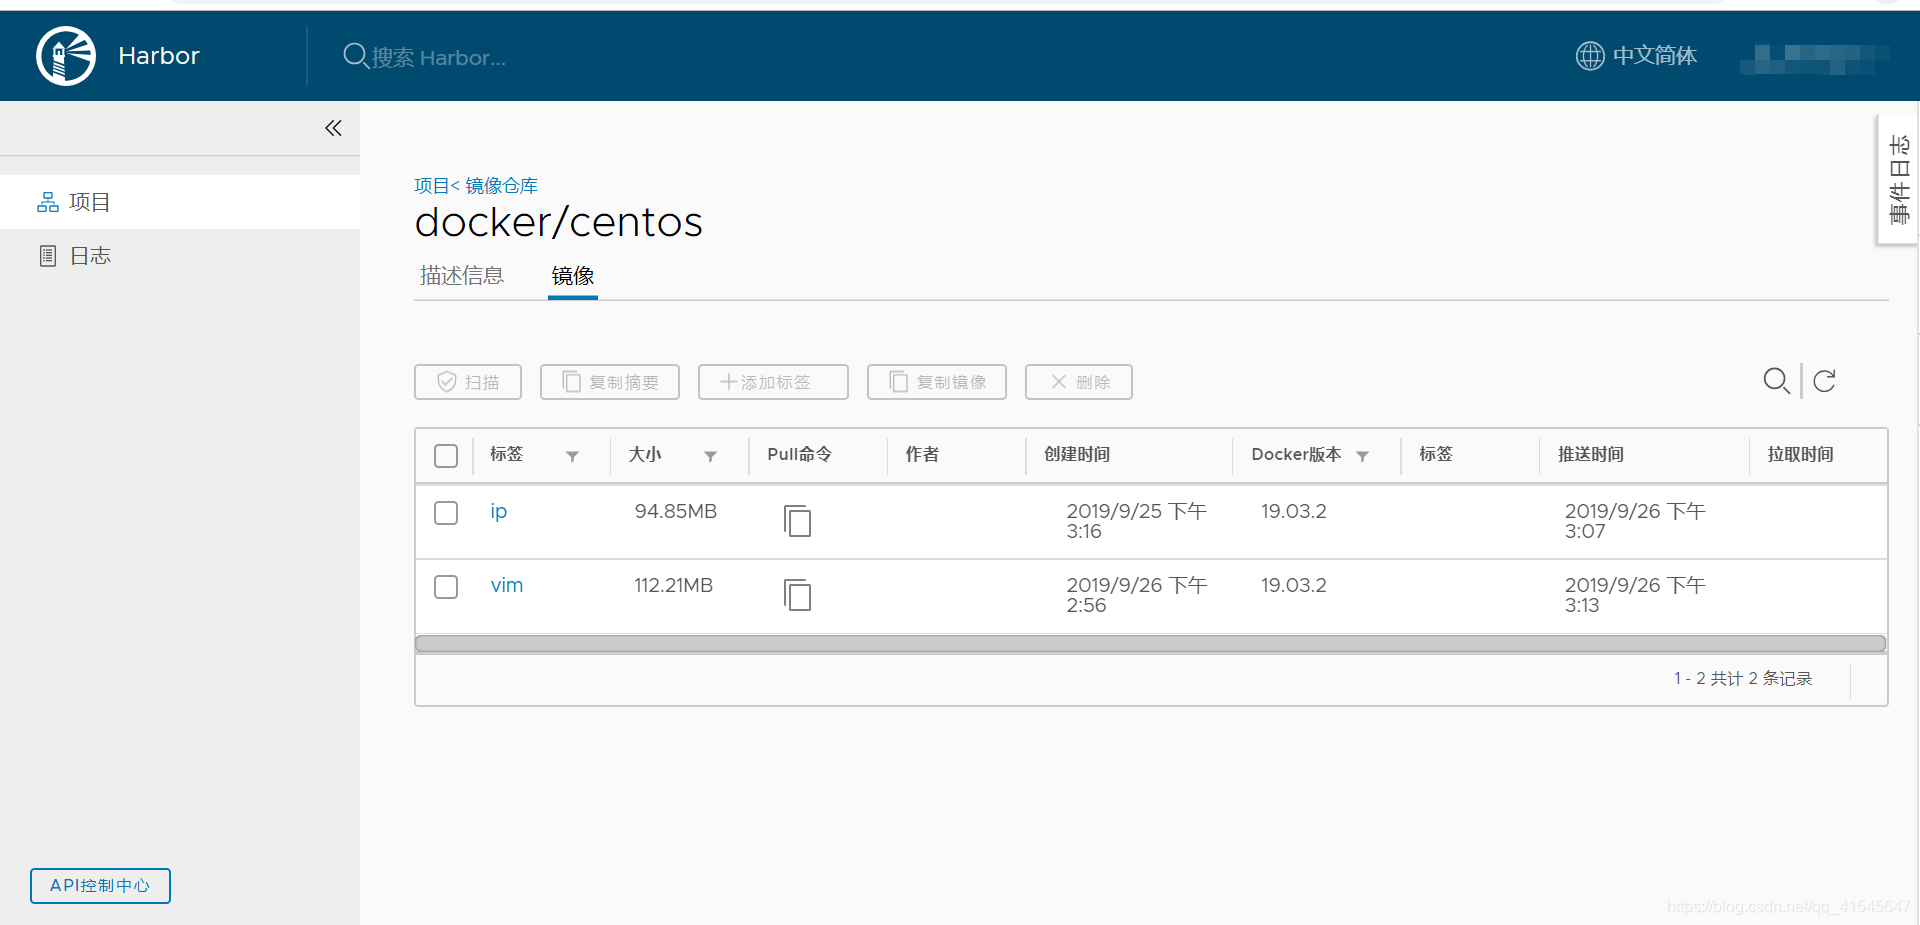Open 项目 in sidebar
The height and width of the screenshot is (925, 1920).
pyautogui.click(x=180, y=202)
